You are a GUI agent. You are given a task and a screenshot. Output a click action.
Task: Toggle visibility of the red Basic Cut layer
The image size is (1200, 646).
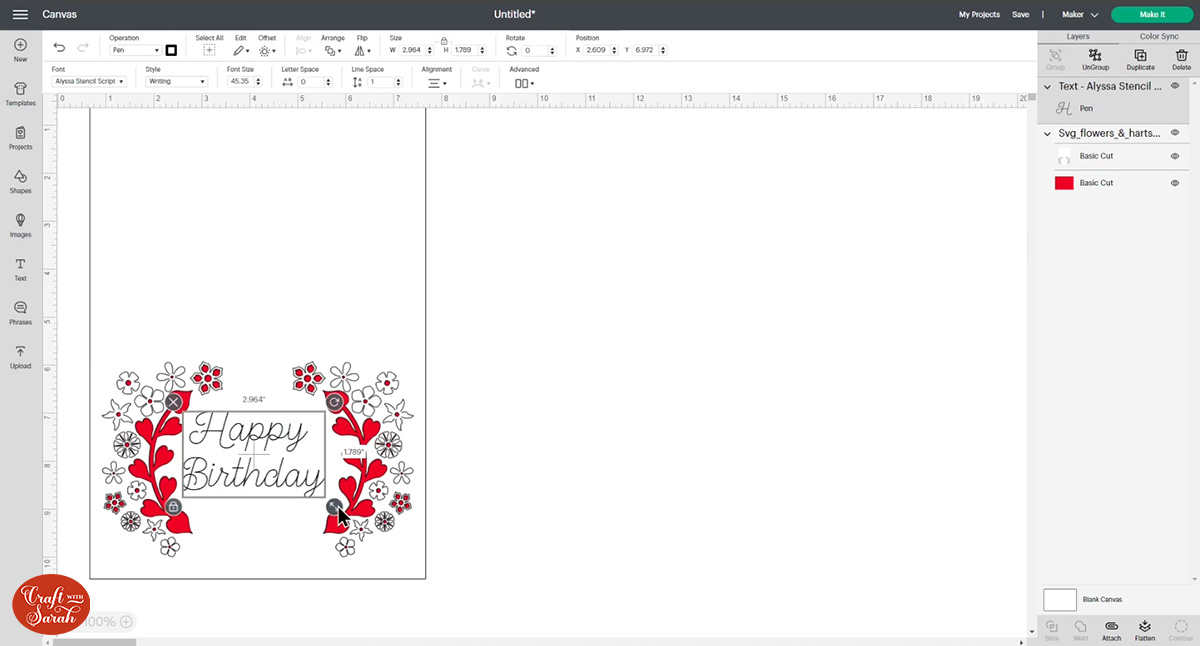1175,182
